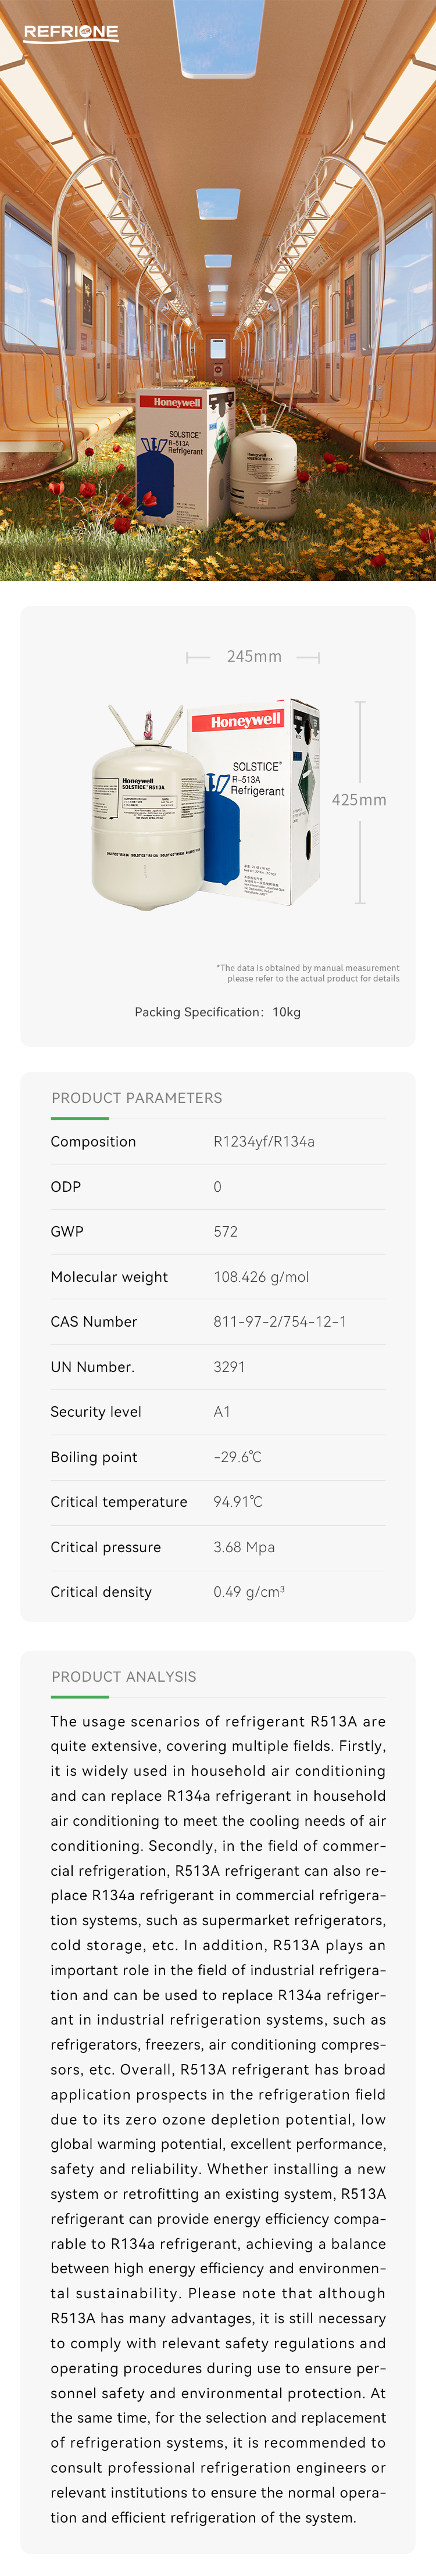This screenshot has height=2576, width=436.
Task: Select the GWP value 572
Action: (226, 1232)
